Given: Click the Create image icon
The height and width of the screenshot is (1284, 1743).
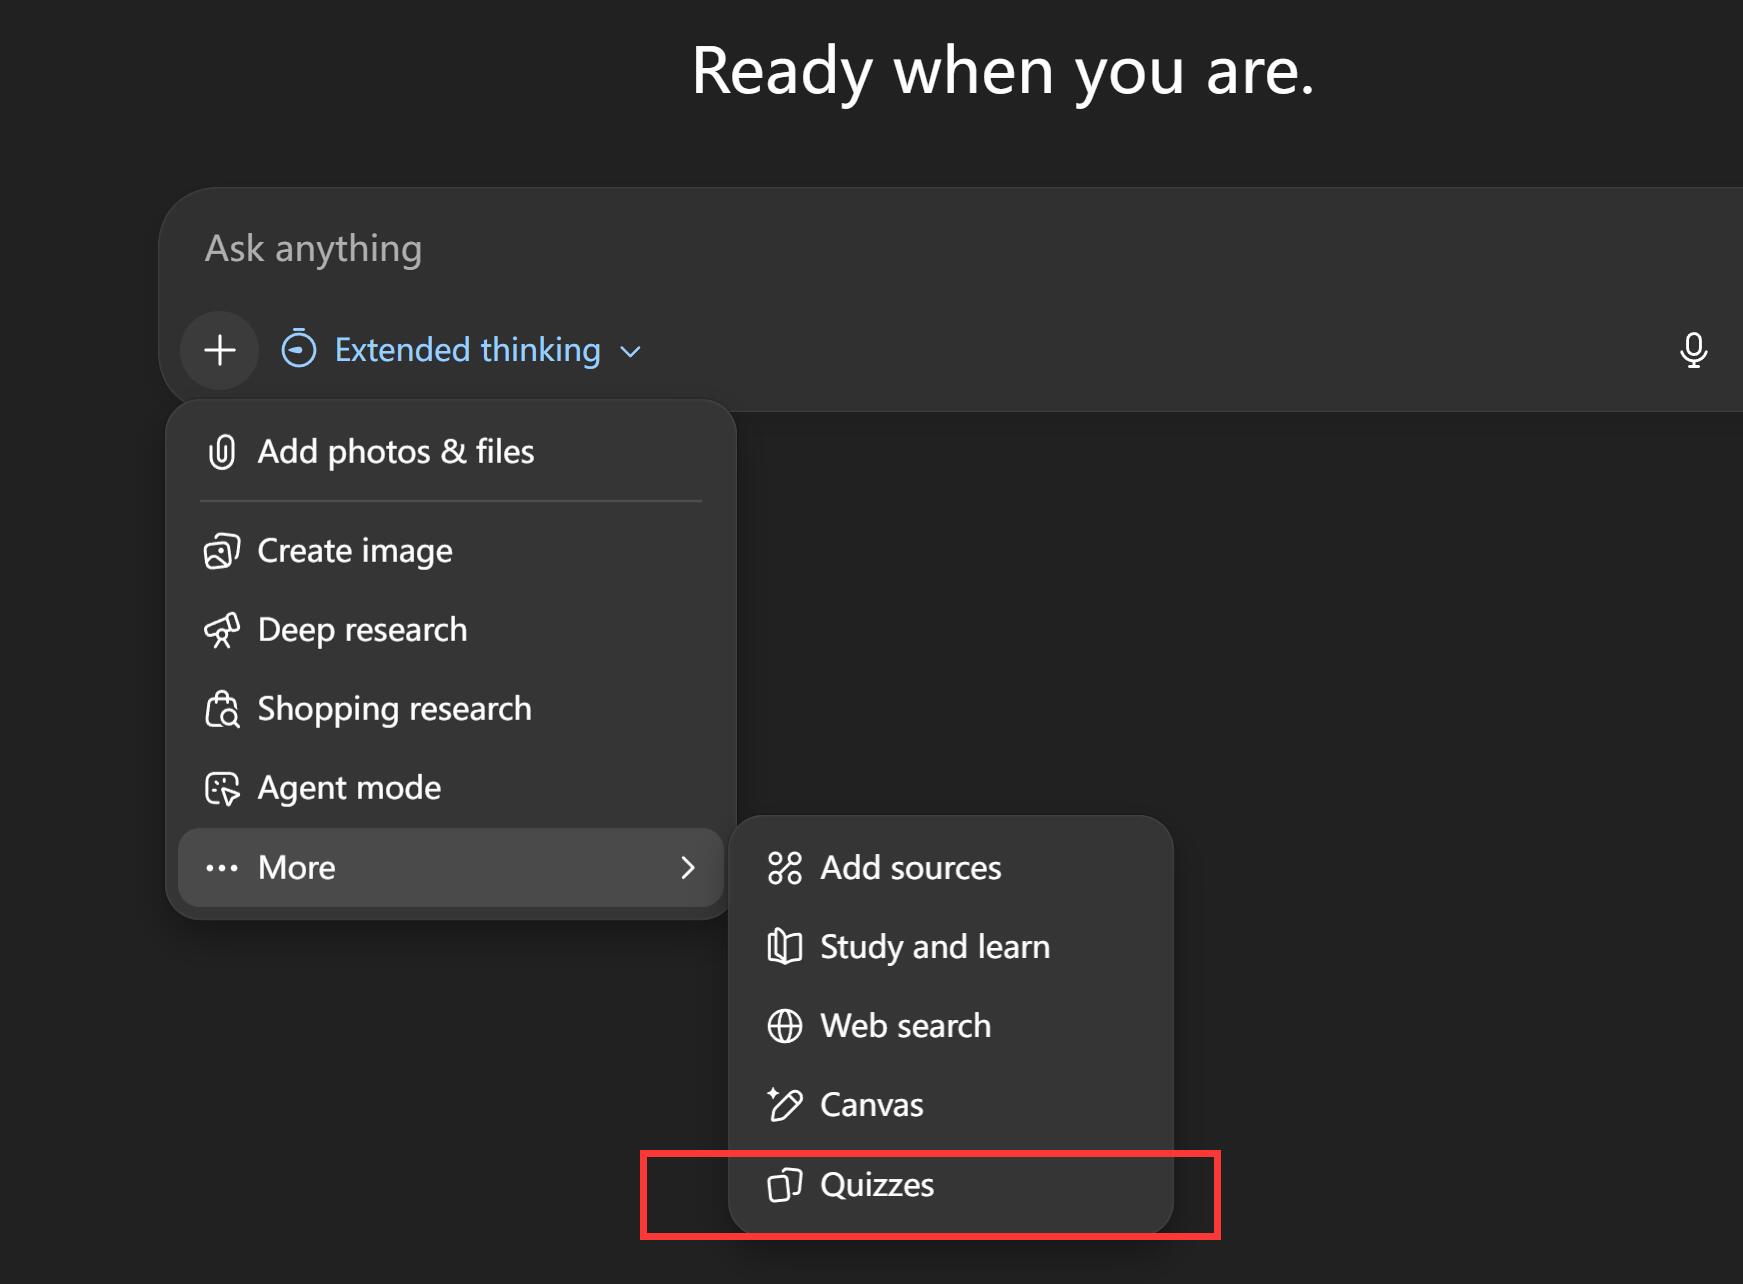Looking at the screenshot, I should click(222, 551).
